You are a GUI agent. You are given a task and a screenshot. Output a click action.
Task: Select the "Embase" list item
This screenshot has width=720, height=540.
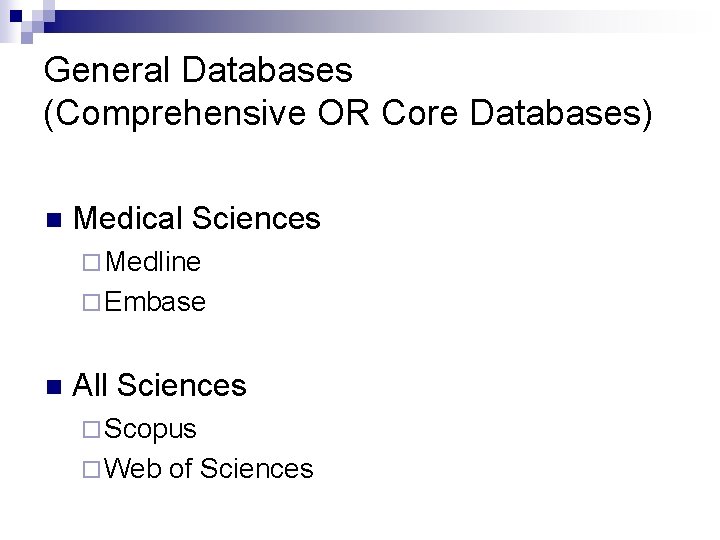point(155,301)
